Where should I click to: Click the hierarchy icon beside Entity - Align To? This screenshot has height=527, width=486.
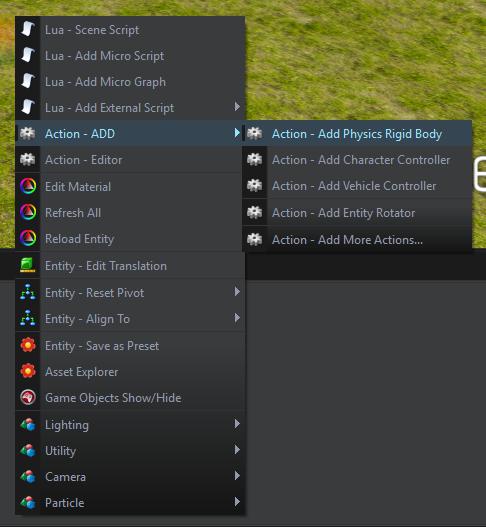28,319
